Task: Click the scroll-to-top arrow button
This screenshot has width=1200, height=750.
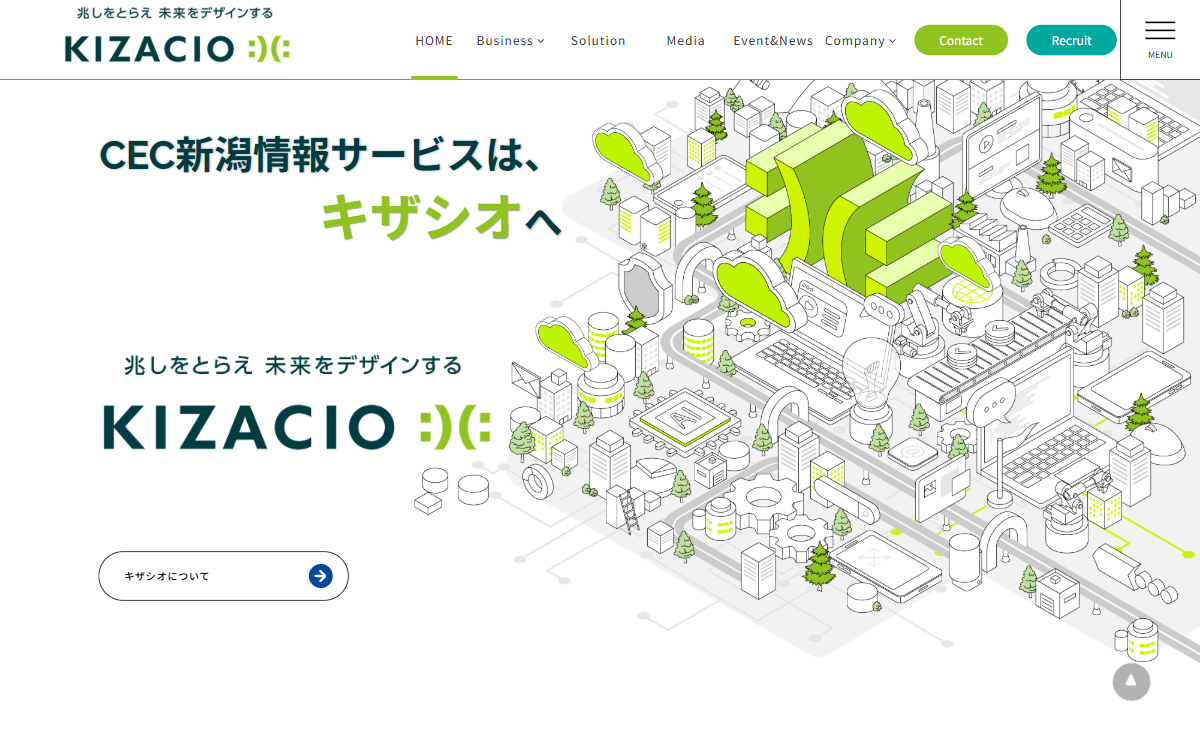Action: [1131, 681]
